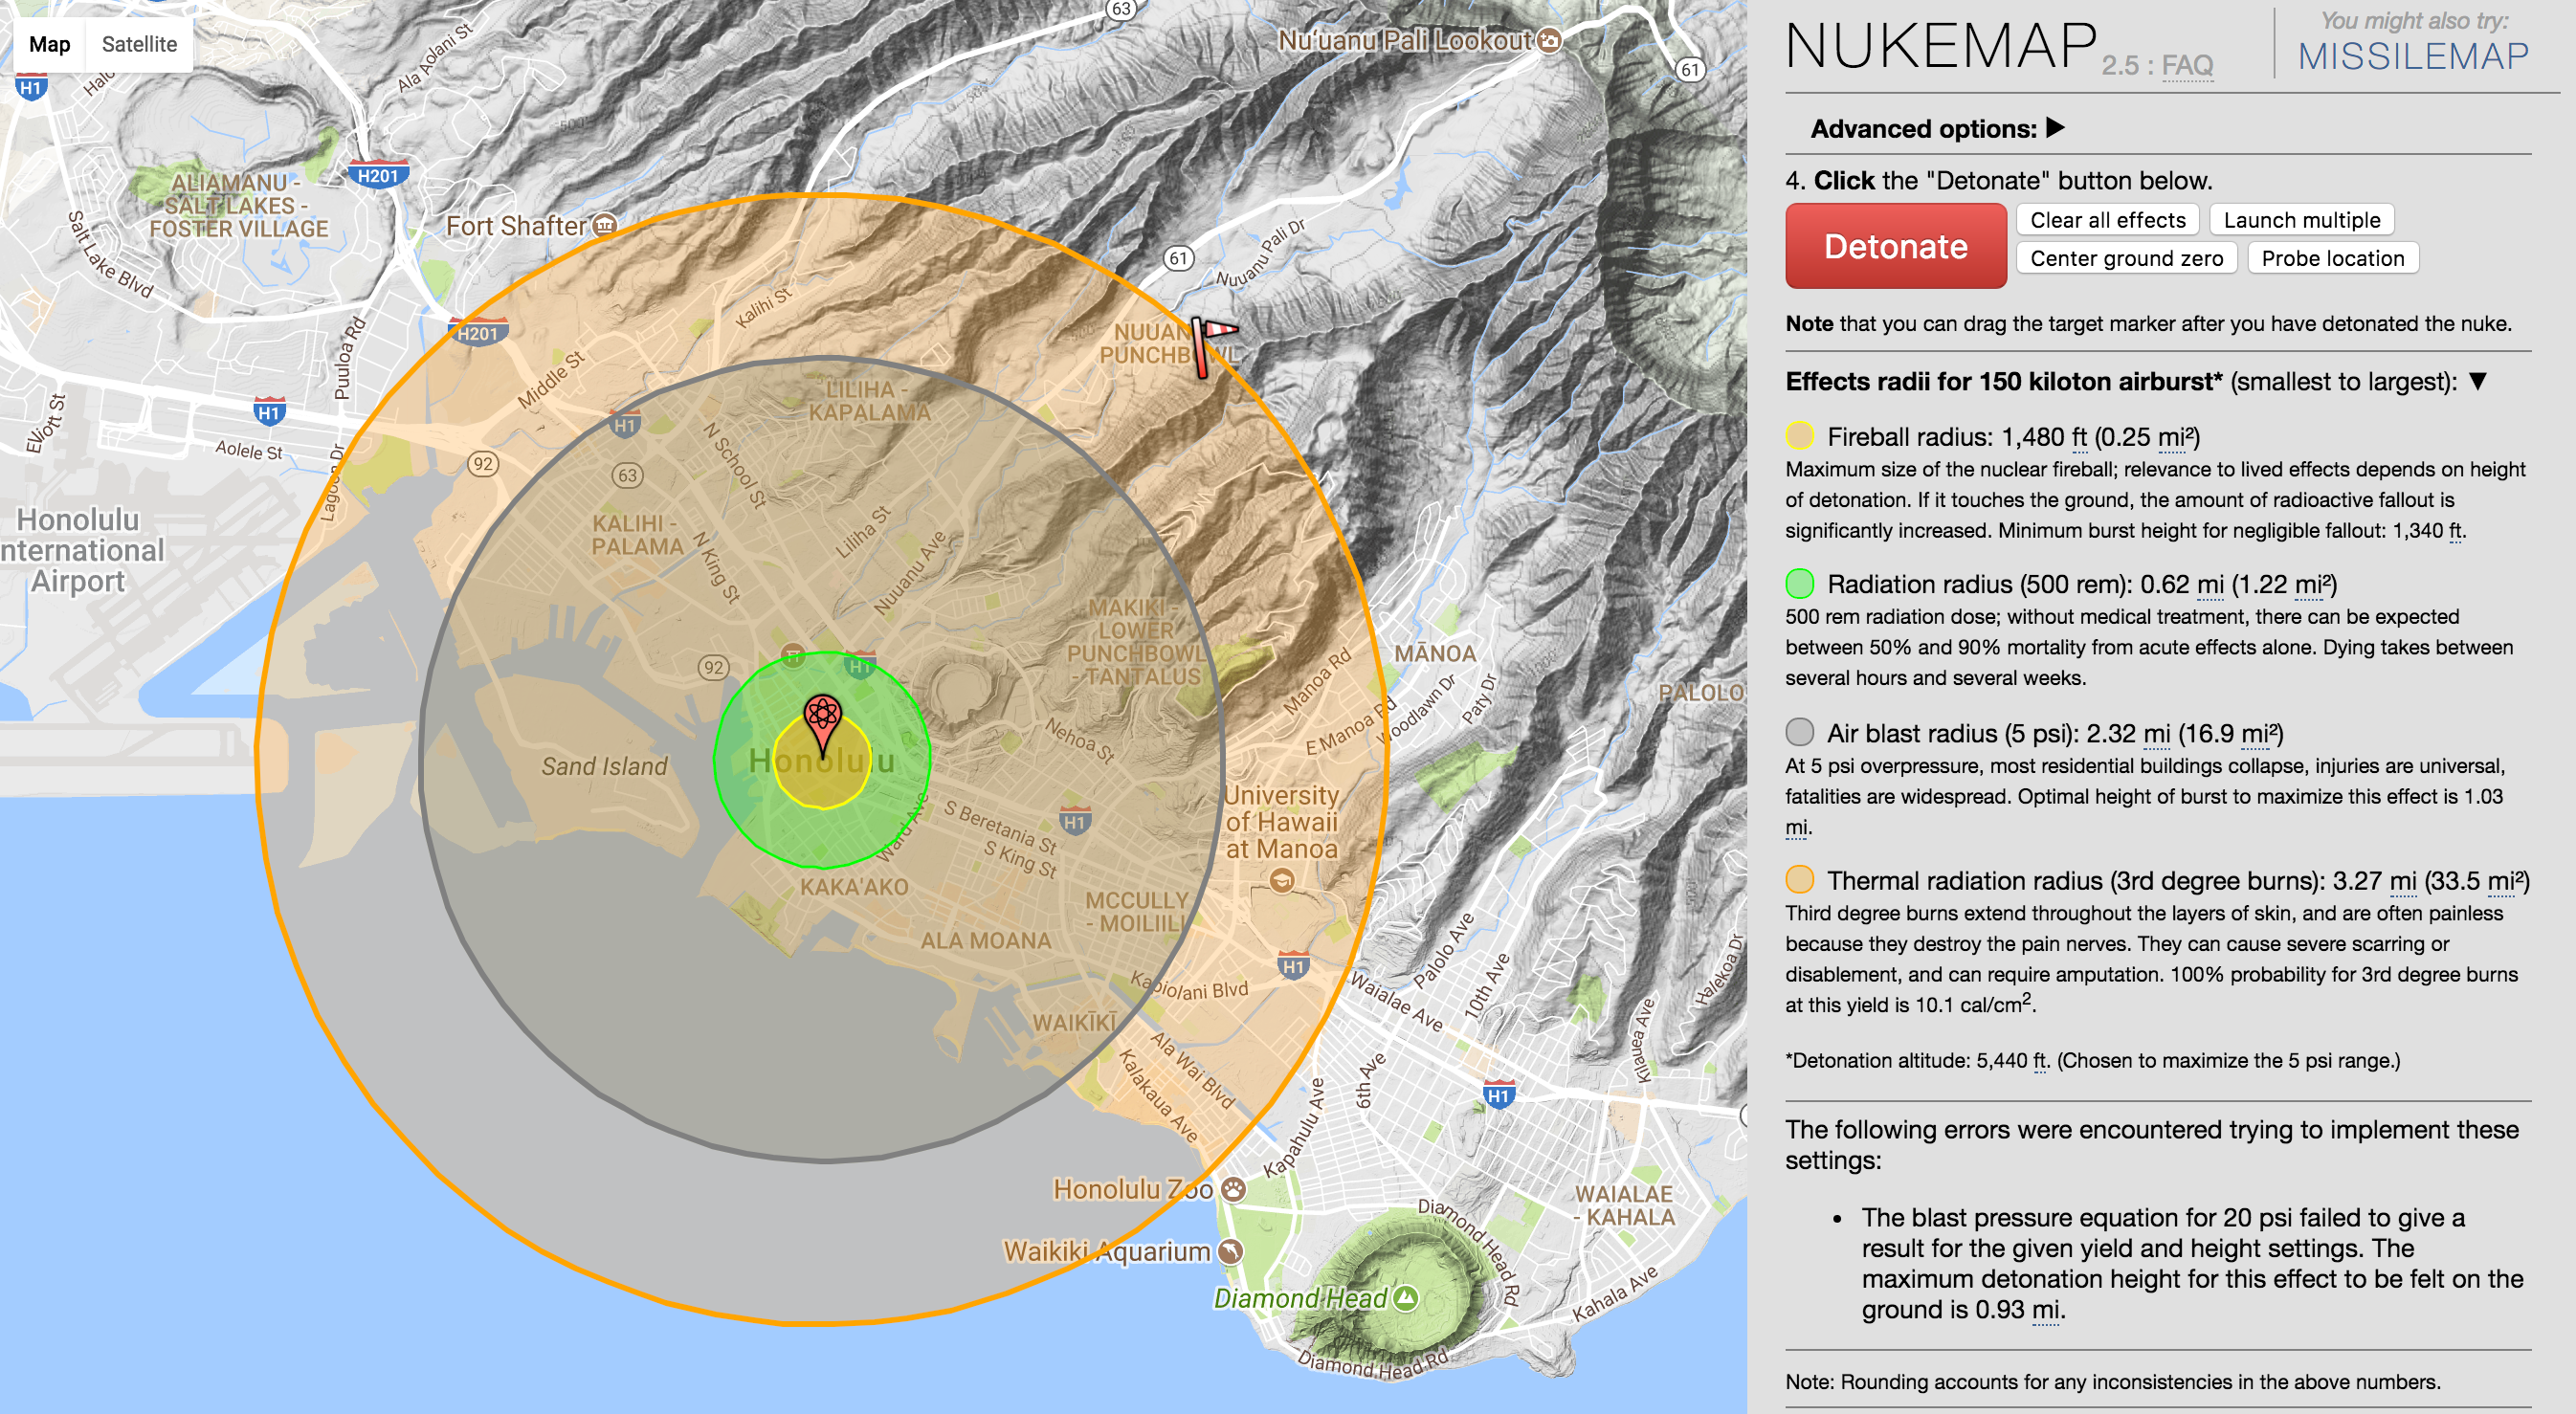Click the MANOA neighborhood label
2576x1414 pixels.
point(1435,653)
